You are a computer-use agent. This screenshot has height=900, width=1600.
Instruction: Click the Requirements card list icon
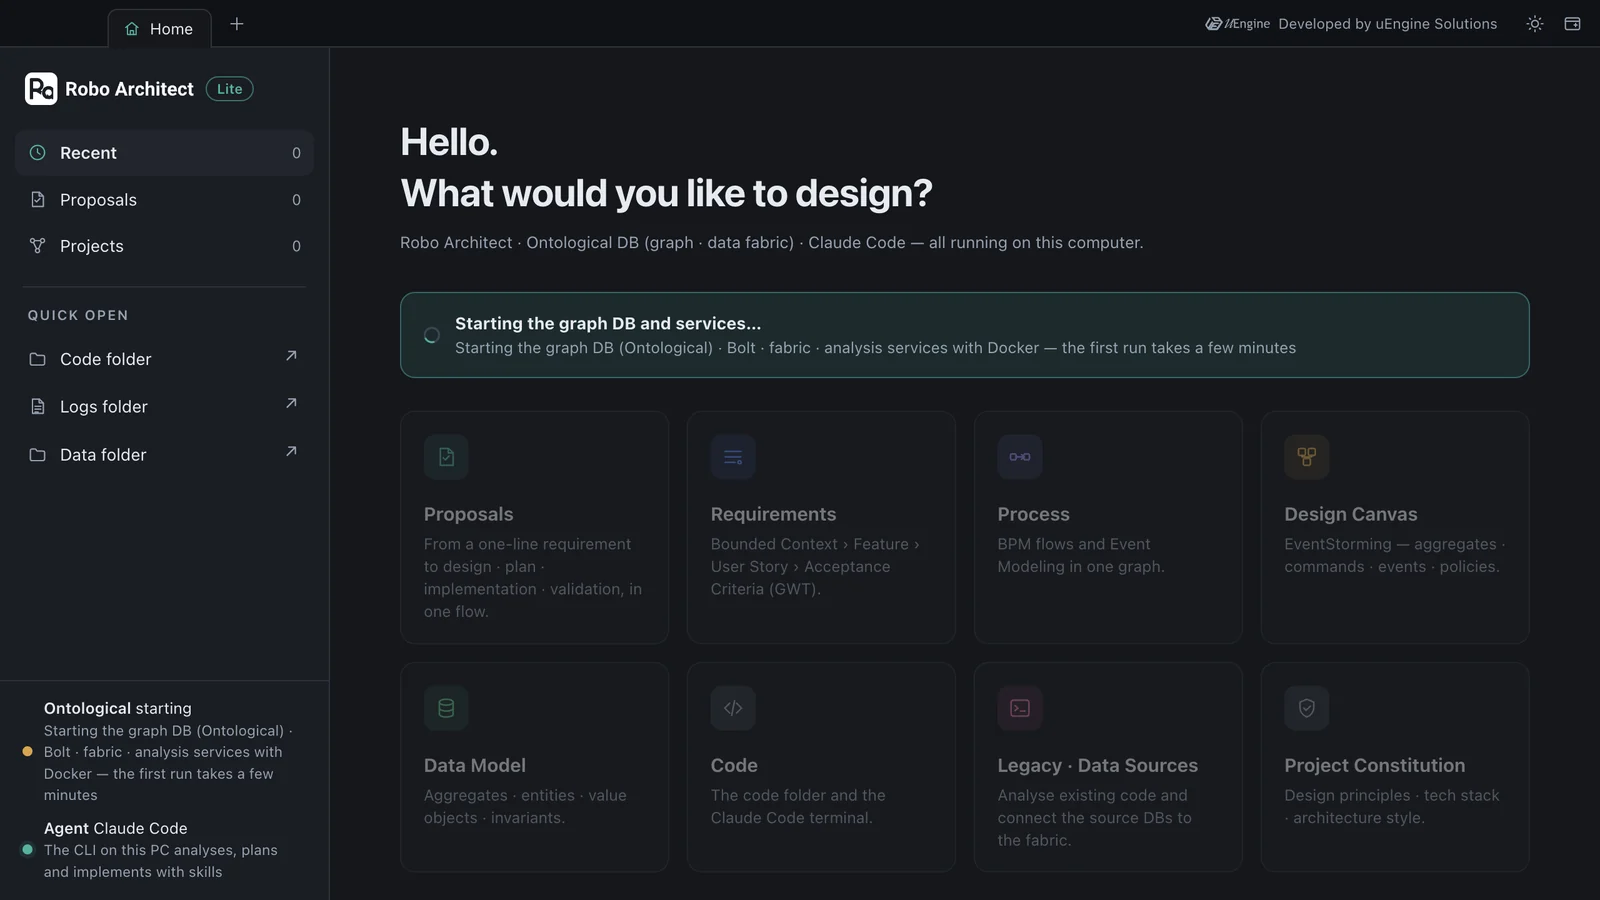coord(733,457)
